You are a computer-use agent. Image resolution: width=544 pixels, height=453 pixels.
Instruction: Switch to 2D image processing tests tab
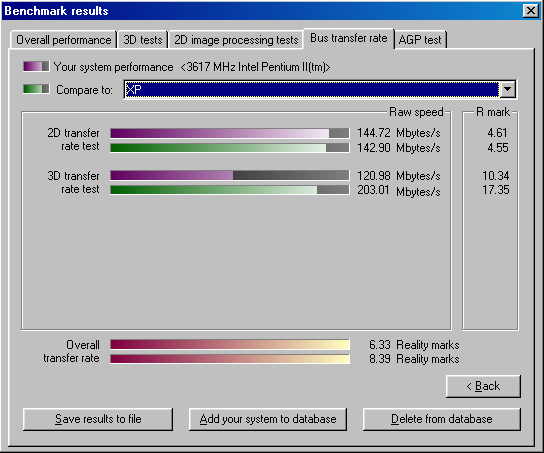tap(236, 40)
